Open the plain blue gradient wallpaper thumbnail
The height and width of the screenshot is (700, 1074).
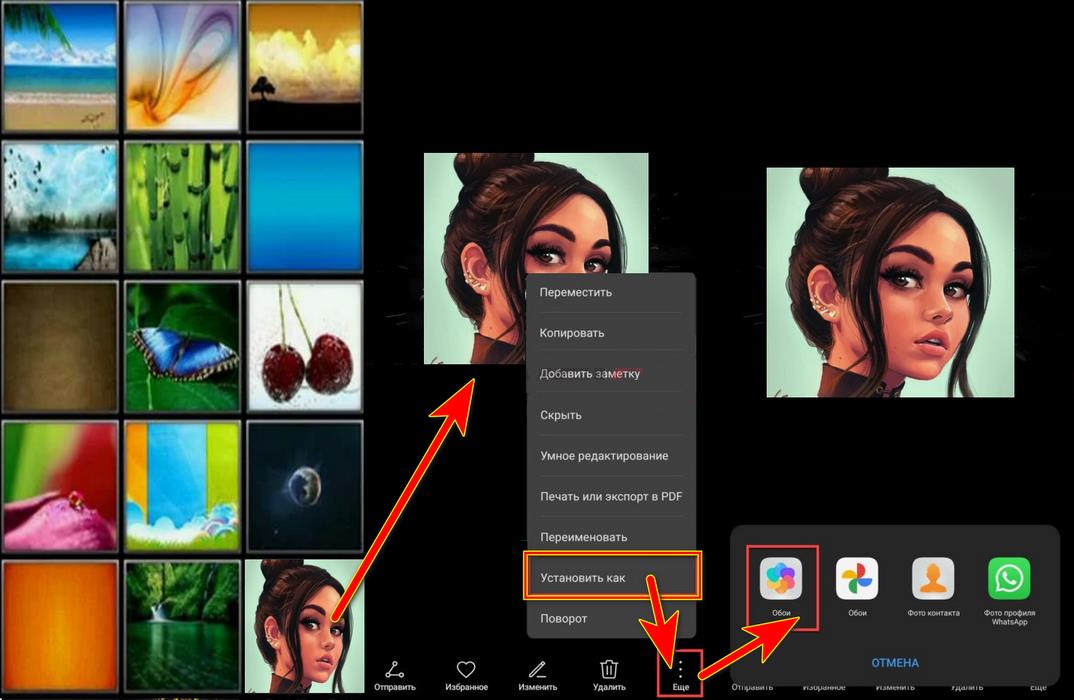305,207
